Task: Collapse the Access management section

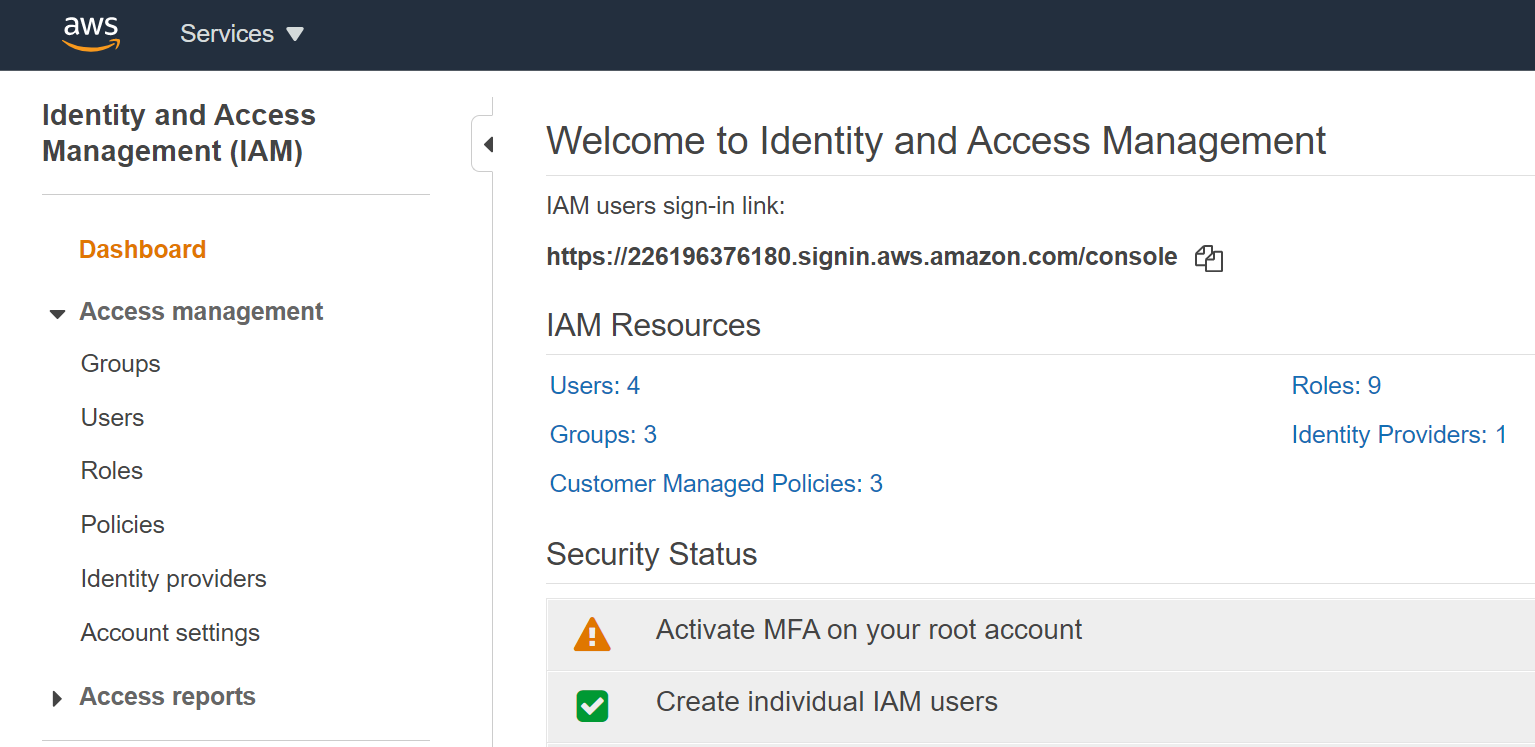Action: (58, 314)
